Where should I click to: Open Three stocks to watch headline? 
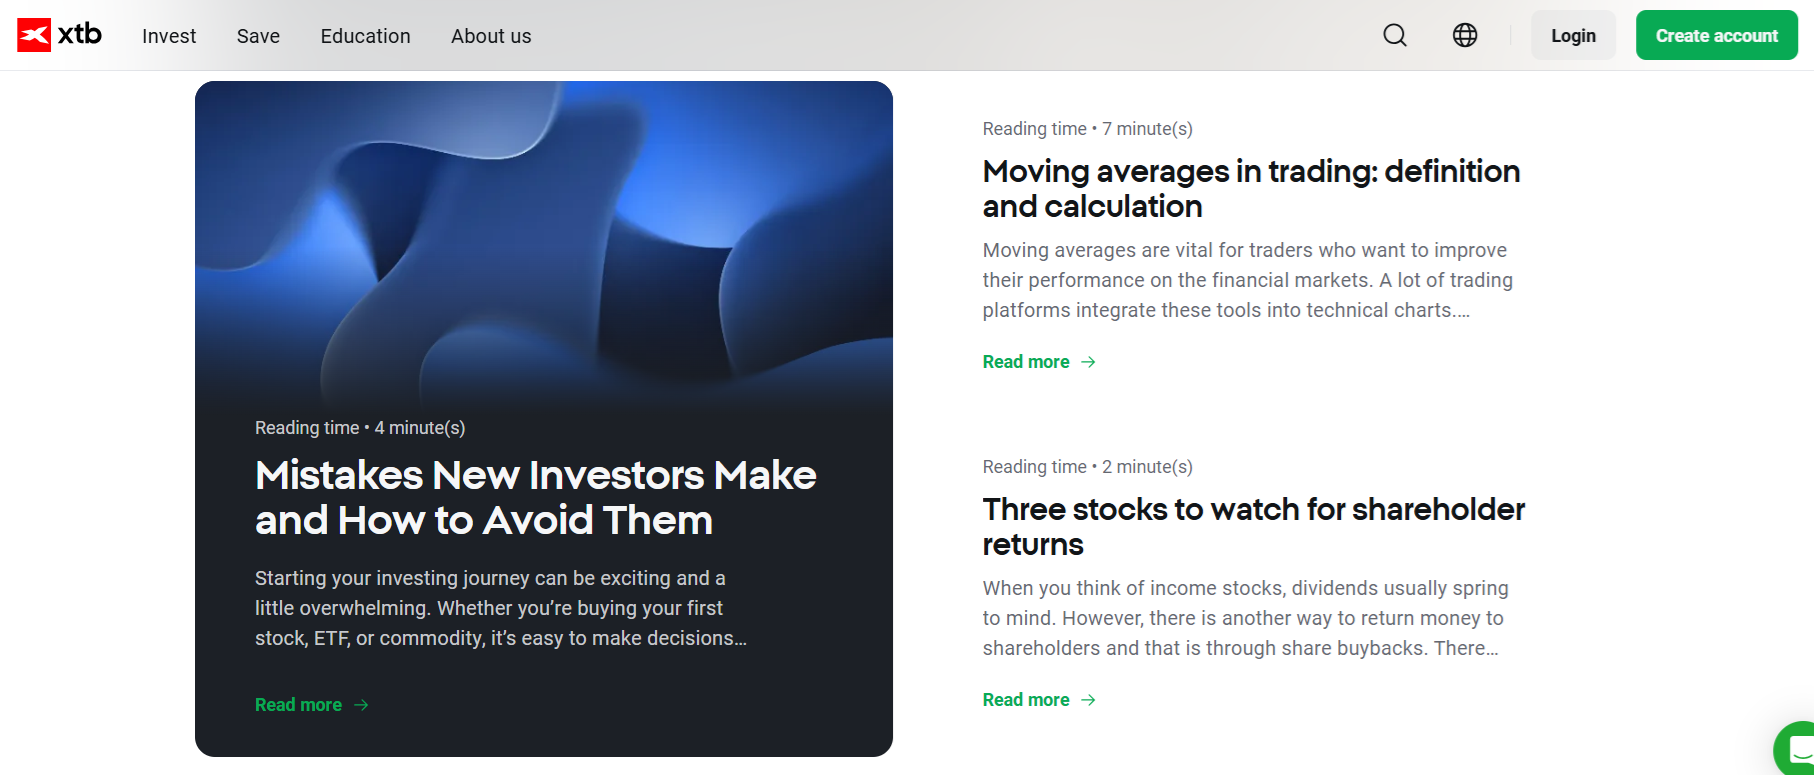pos(1254,527)
